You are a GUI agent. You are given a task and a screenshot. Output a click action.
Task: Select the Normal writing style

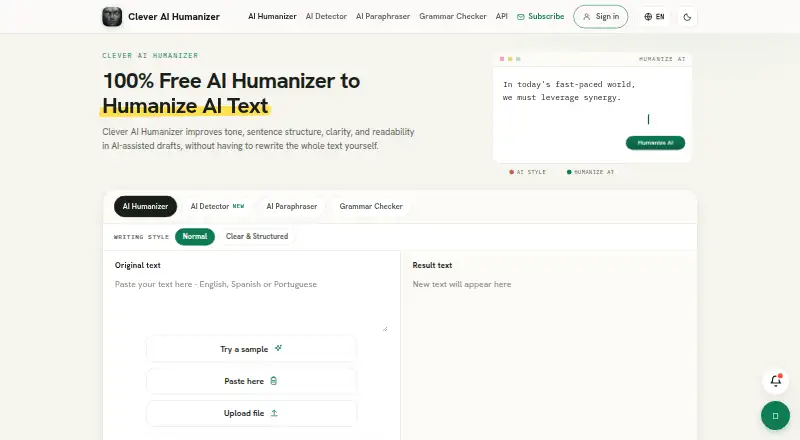195,236
